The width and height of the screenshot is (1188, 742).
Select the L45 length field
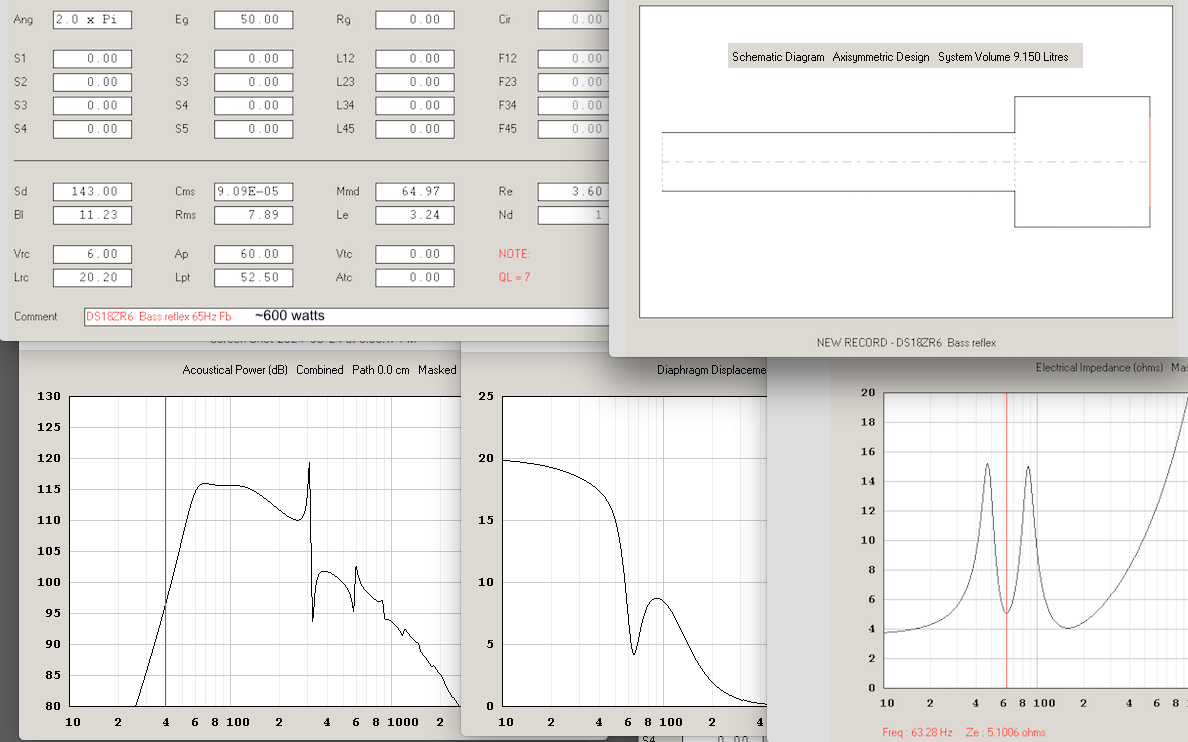point(415,129)
